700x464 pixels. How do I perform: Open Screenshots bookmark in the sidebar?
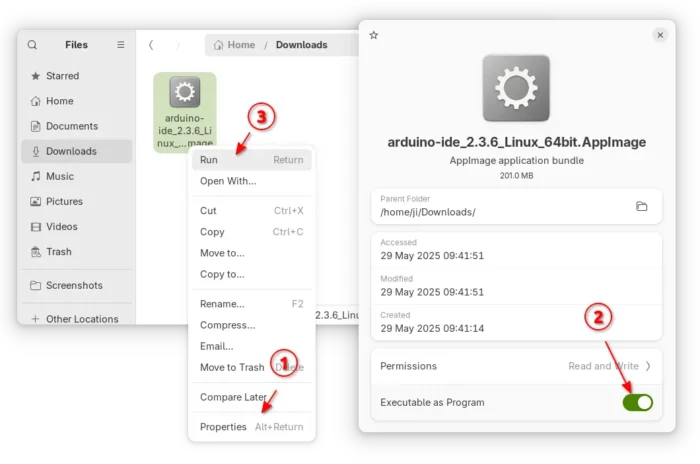coord(77,285)
